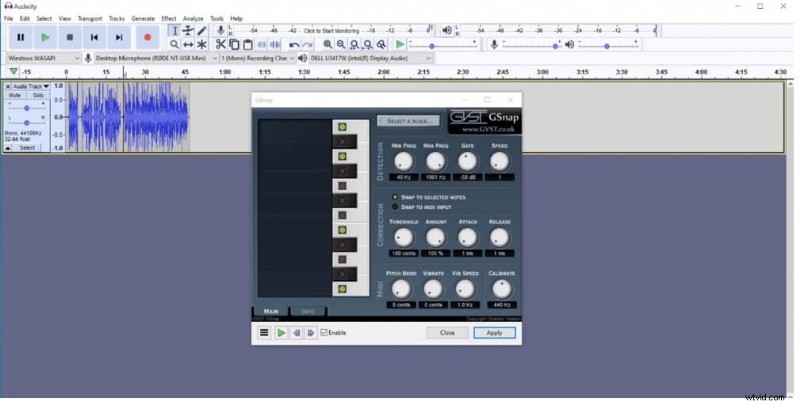800x405 pixels.
Task: Start preview playback in GSnap dialog
Action: 281,333
